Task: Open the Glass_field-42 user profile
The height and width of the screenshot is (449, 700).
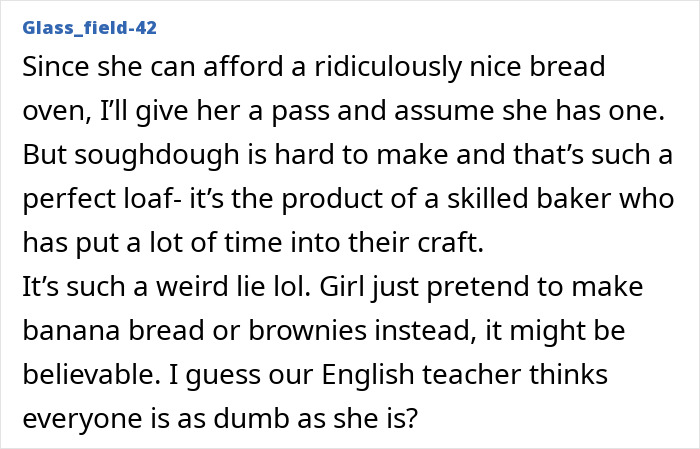Action: coord(88,27)
